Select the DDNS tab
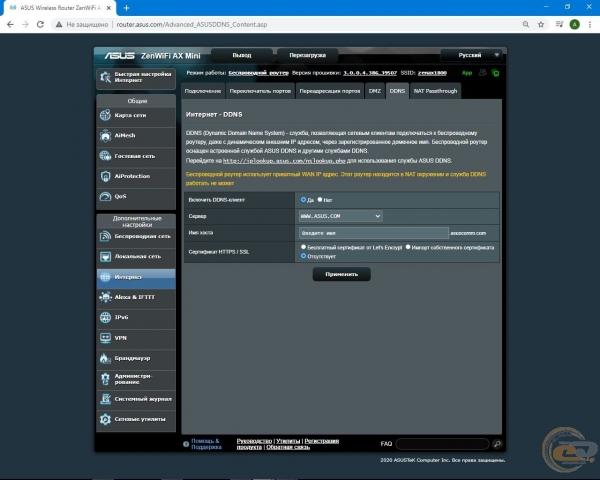Screen dimensions: 600x480 pos(397,91)
